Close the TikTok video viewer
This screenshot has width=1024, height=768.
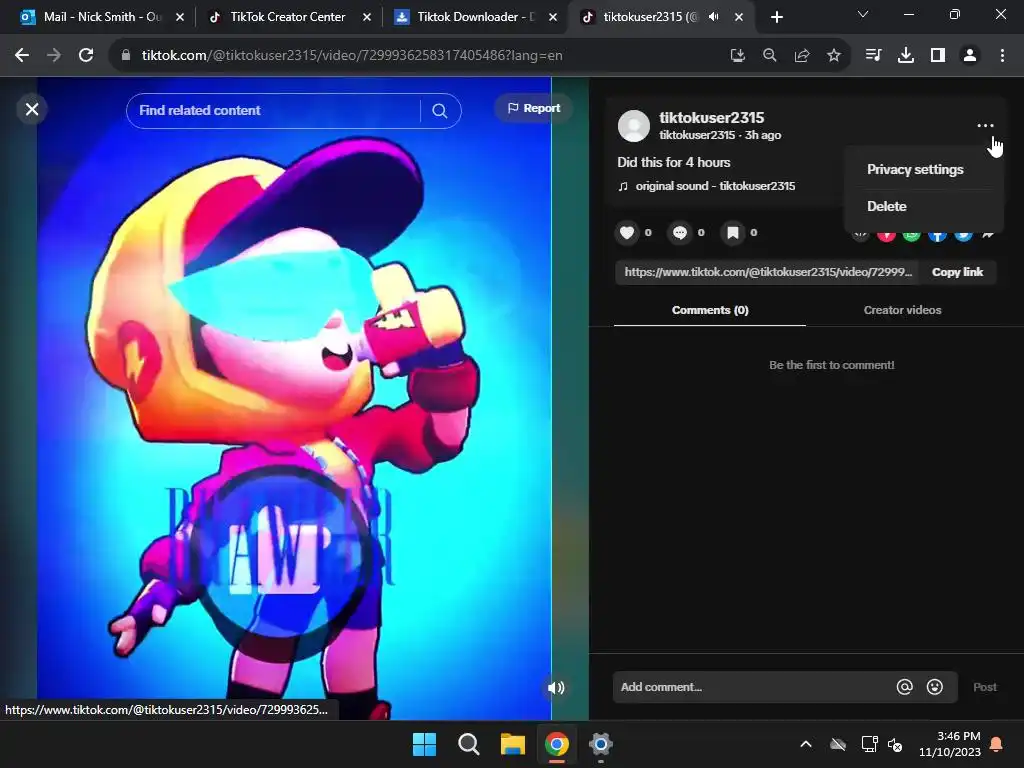coord(32,109)
